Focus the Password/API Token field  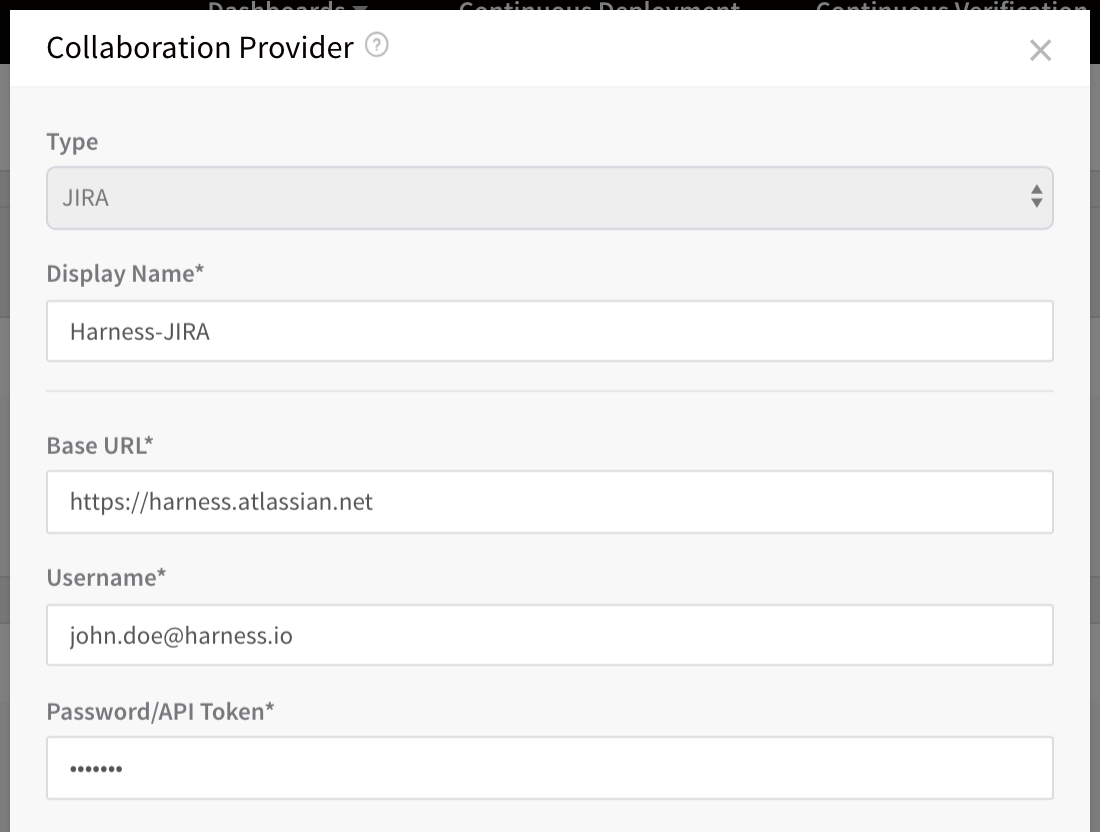(549, 768)
